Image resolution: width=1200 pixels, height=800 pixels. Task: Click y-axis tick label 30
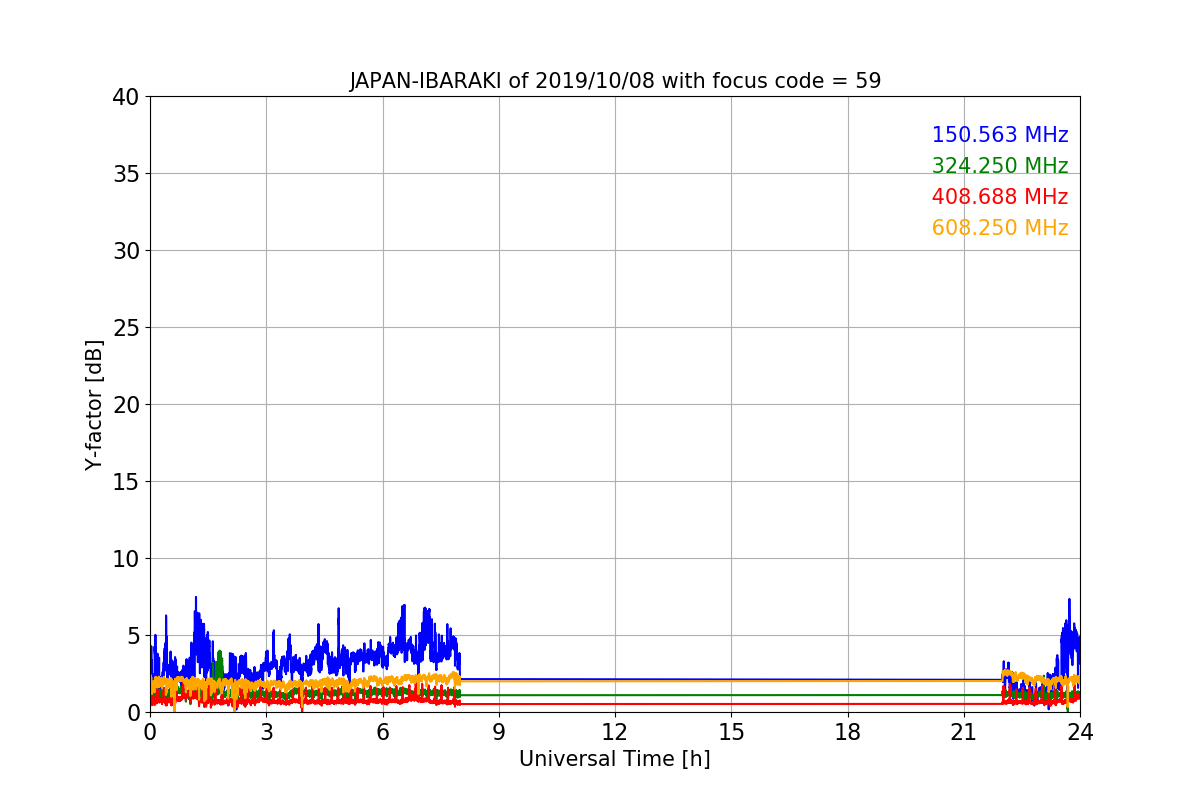[126, 251]
